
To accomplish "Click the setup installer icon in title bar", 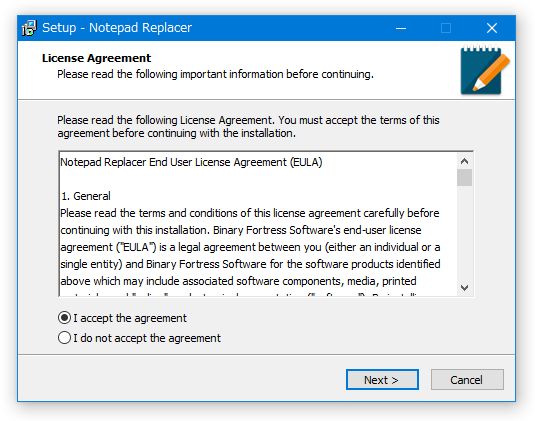I will click(x=29, y=28).
